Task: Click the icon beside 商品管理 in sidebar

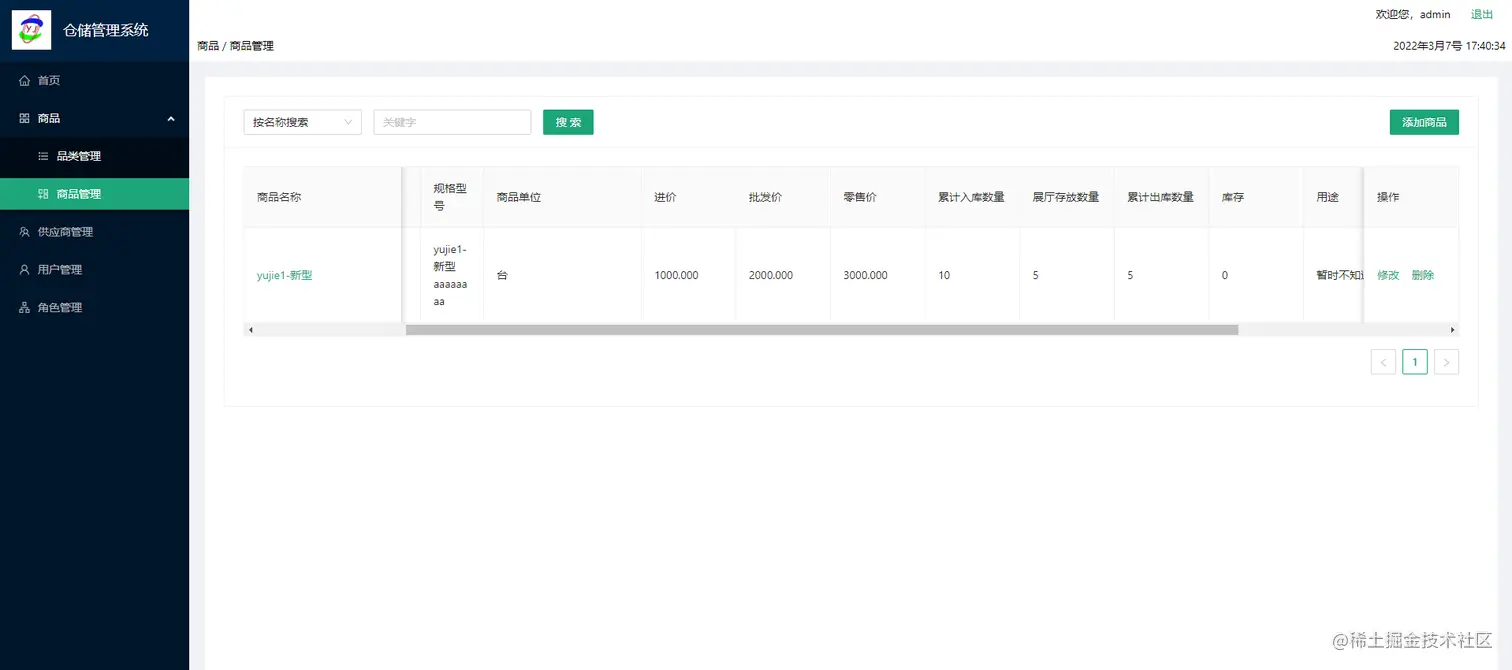Action: (x=43, y=194)
